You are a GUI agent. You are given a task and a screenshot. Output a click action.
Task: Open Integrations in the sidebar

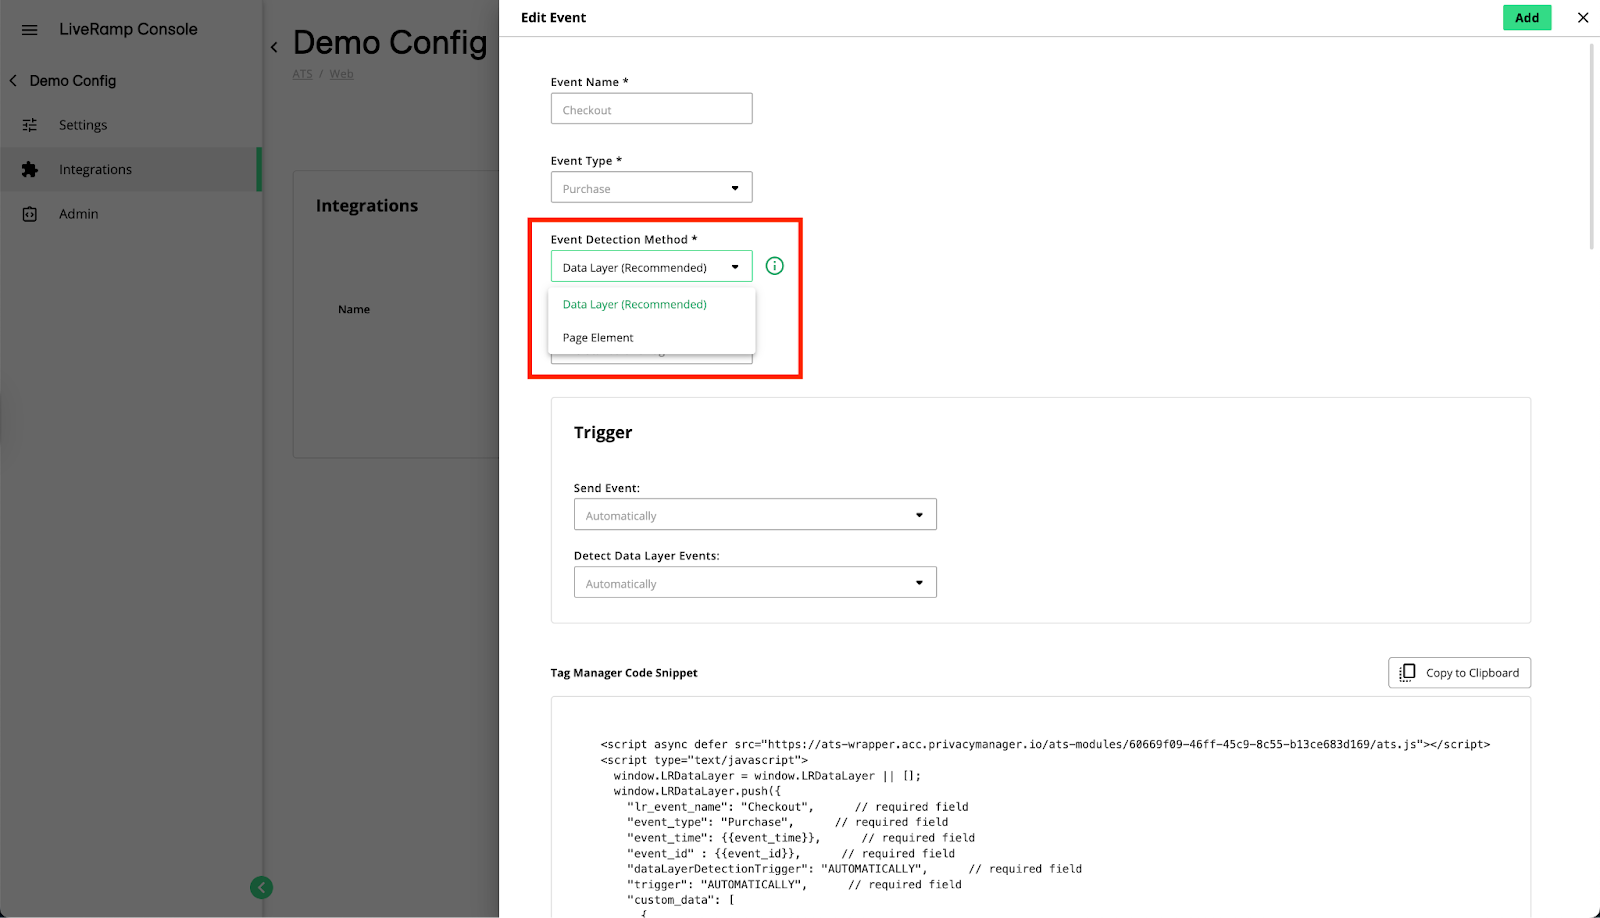pyautogui.click(x=130, y=170)
